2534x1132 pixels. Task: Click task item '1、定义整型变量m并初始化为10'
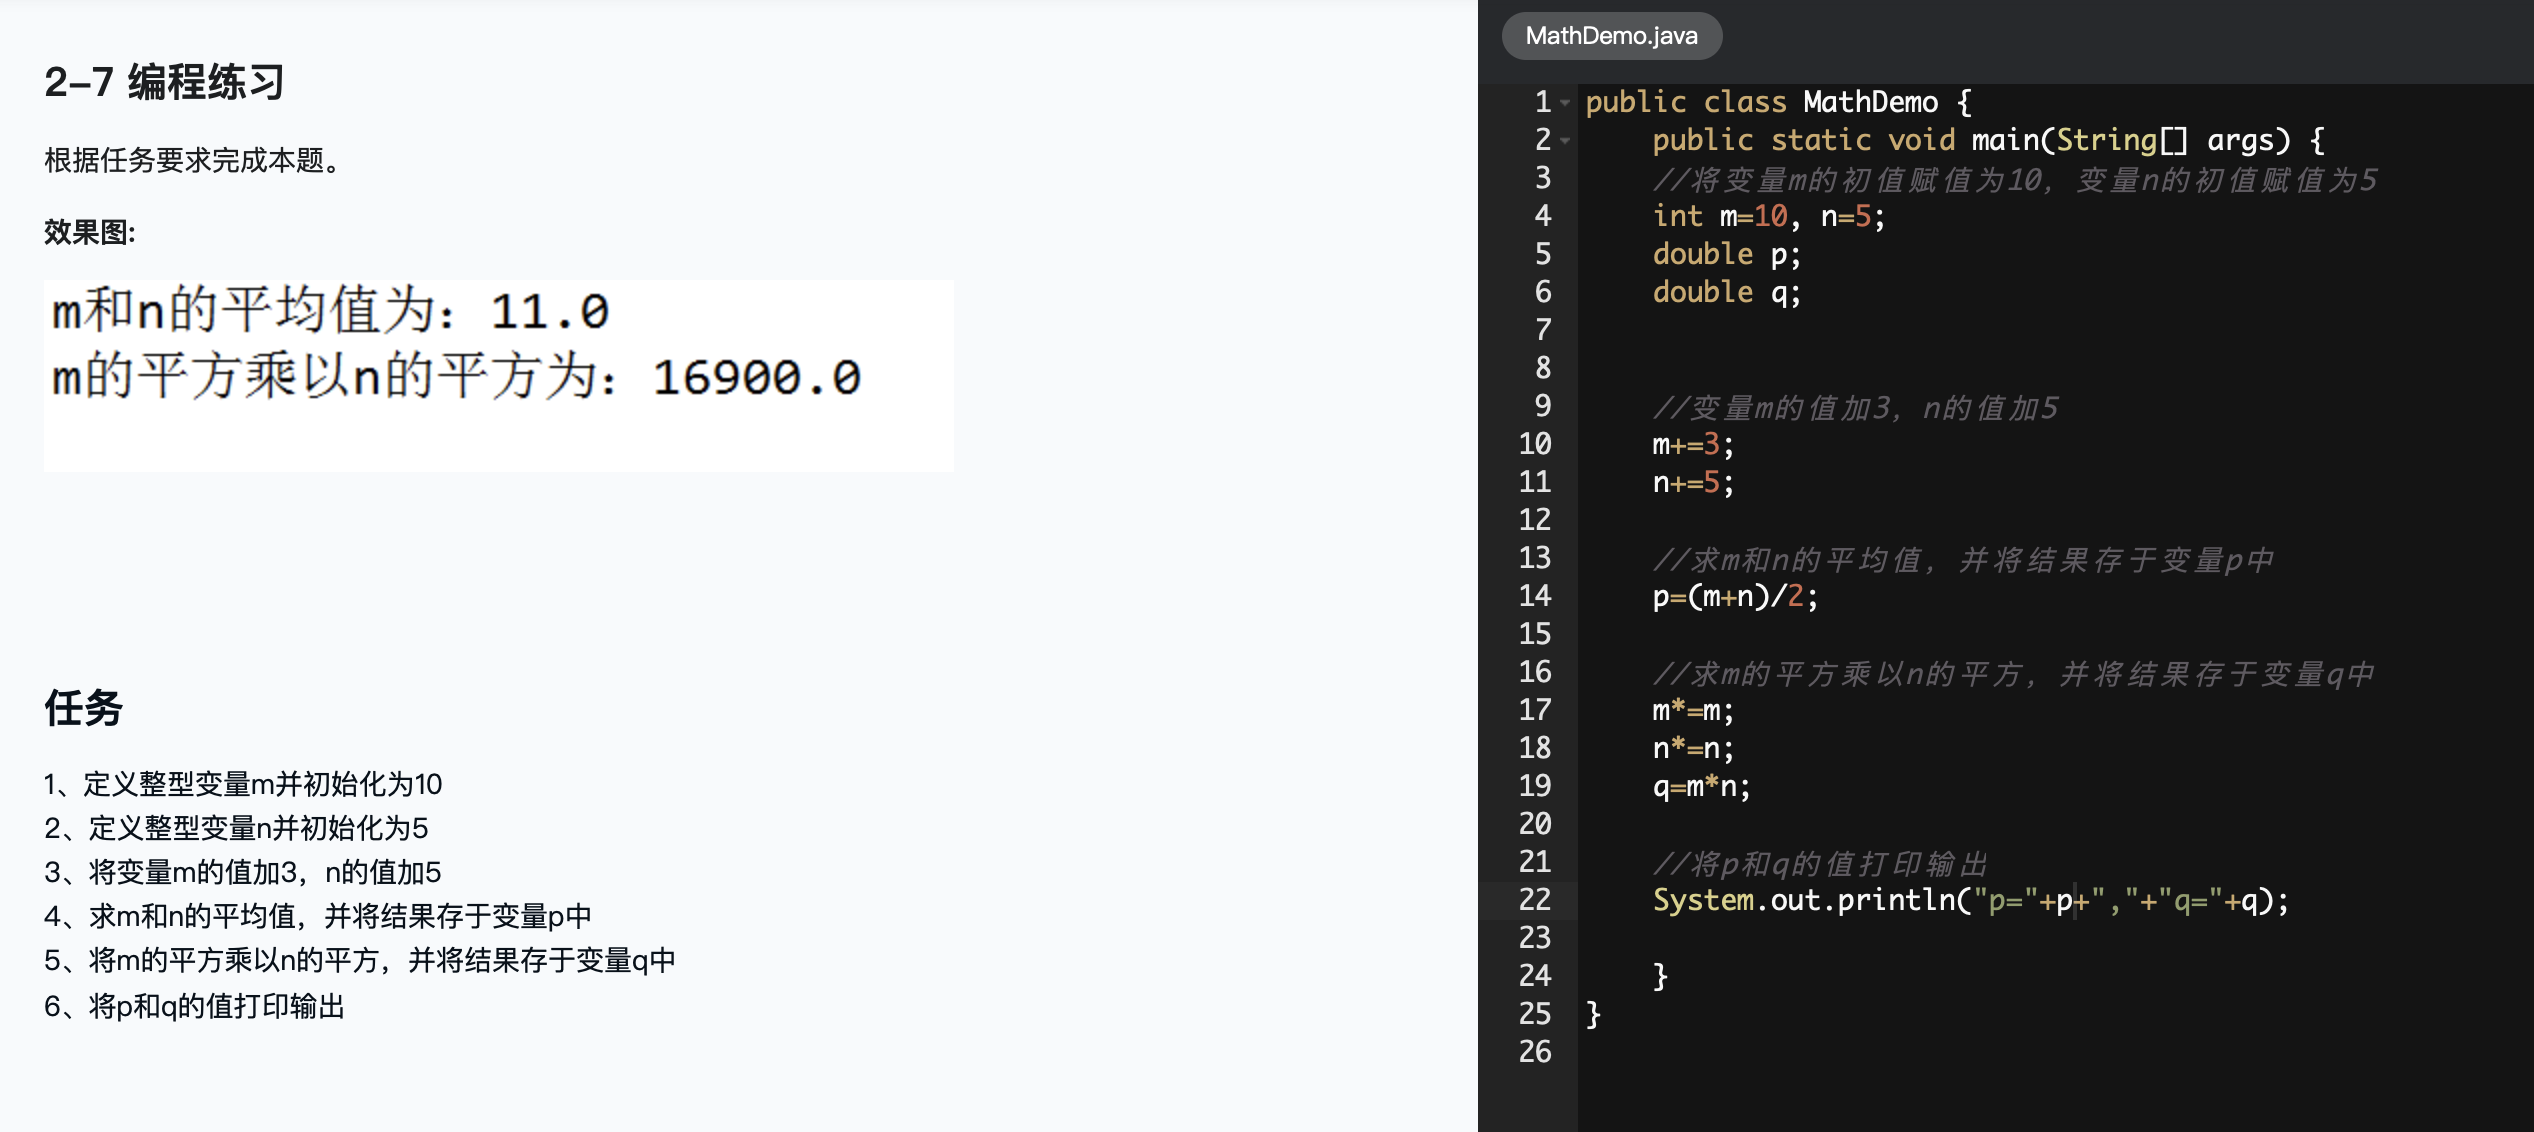[x=243, y=783]
